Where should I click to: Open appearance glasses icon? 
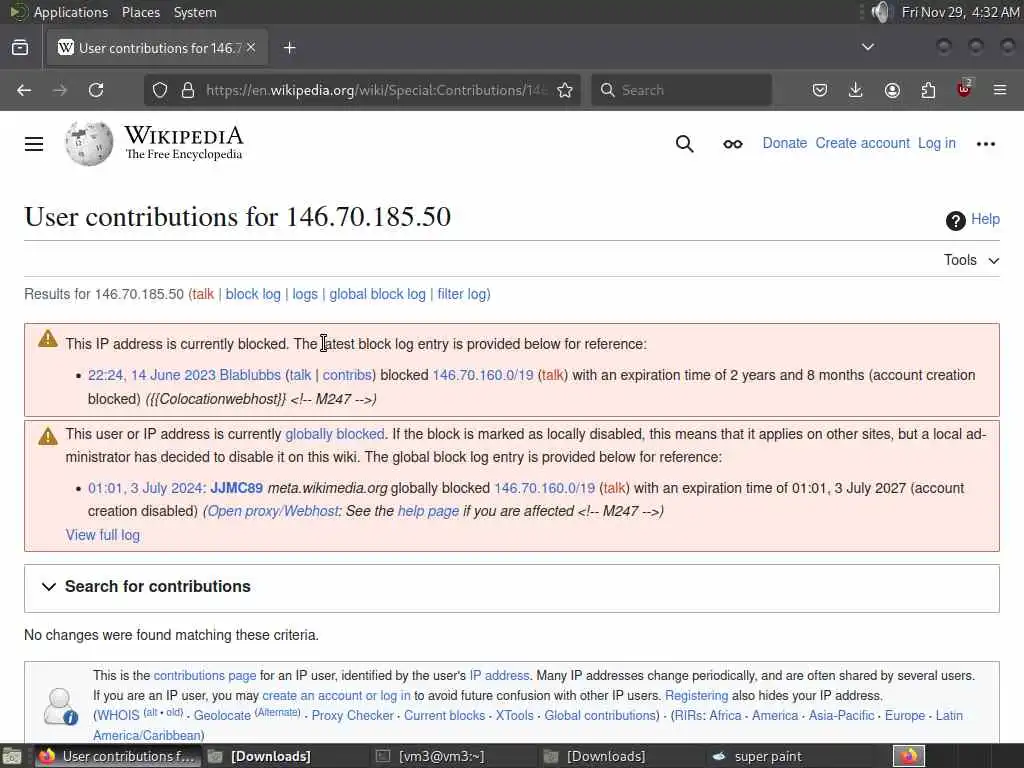pos(733,144)
